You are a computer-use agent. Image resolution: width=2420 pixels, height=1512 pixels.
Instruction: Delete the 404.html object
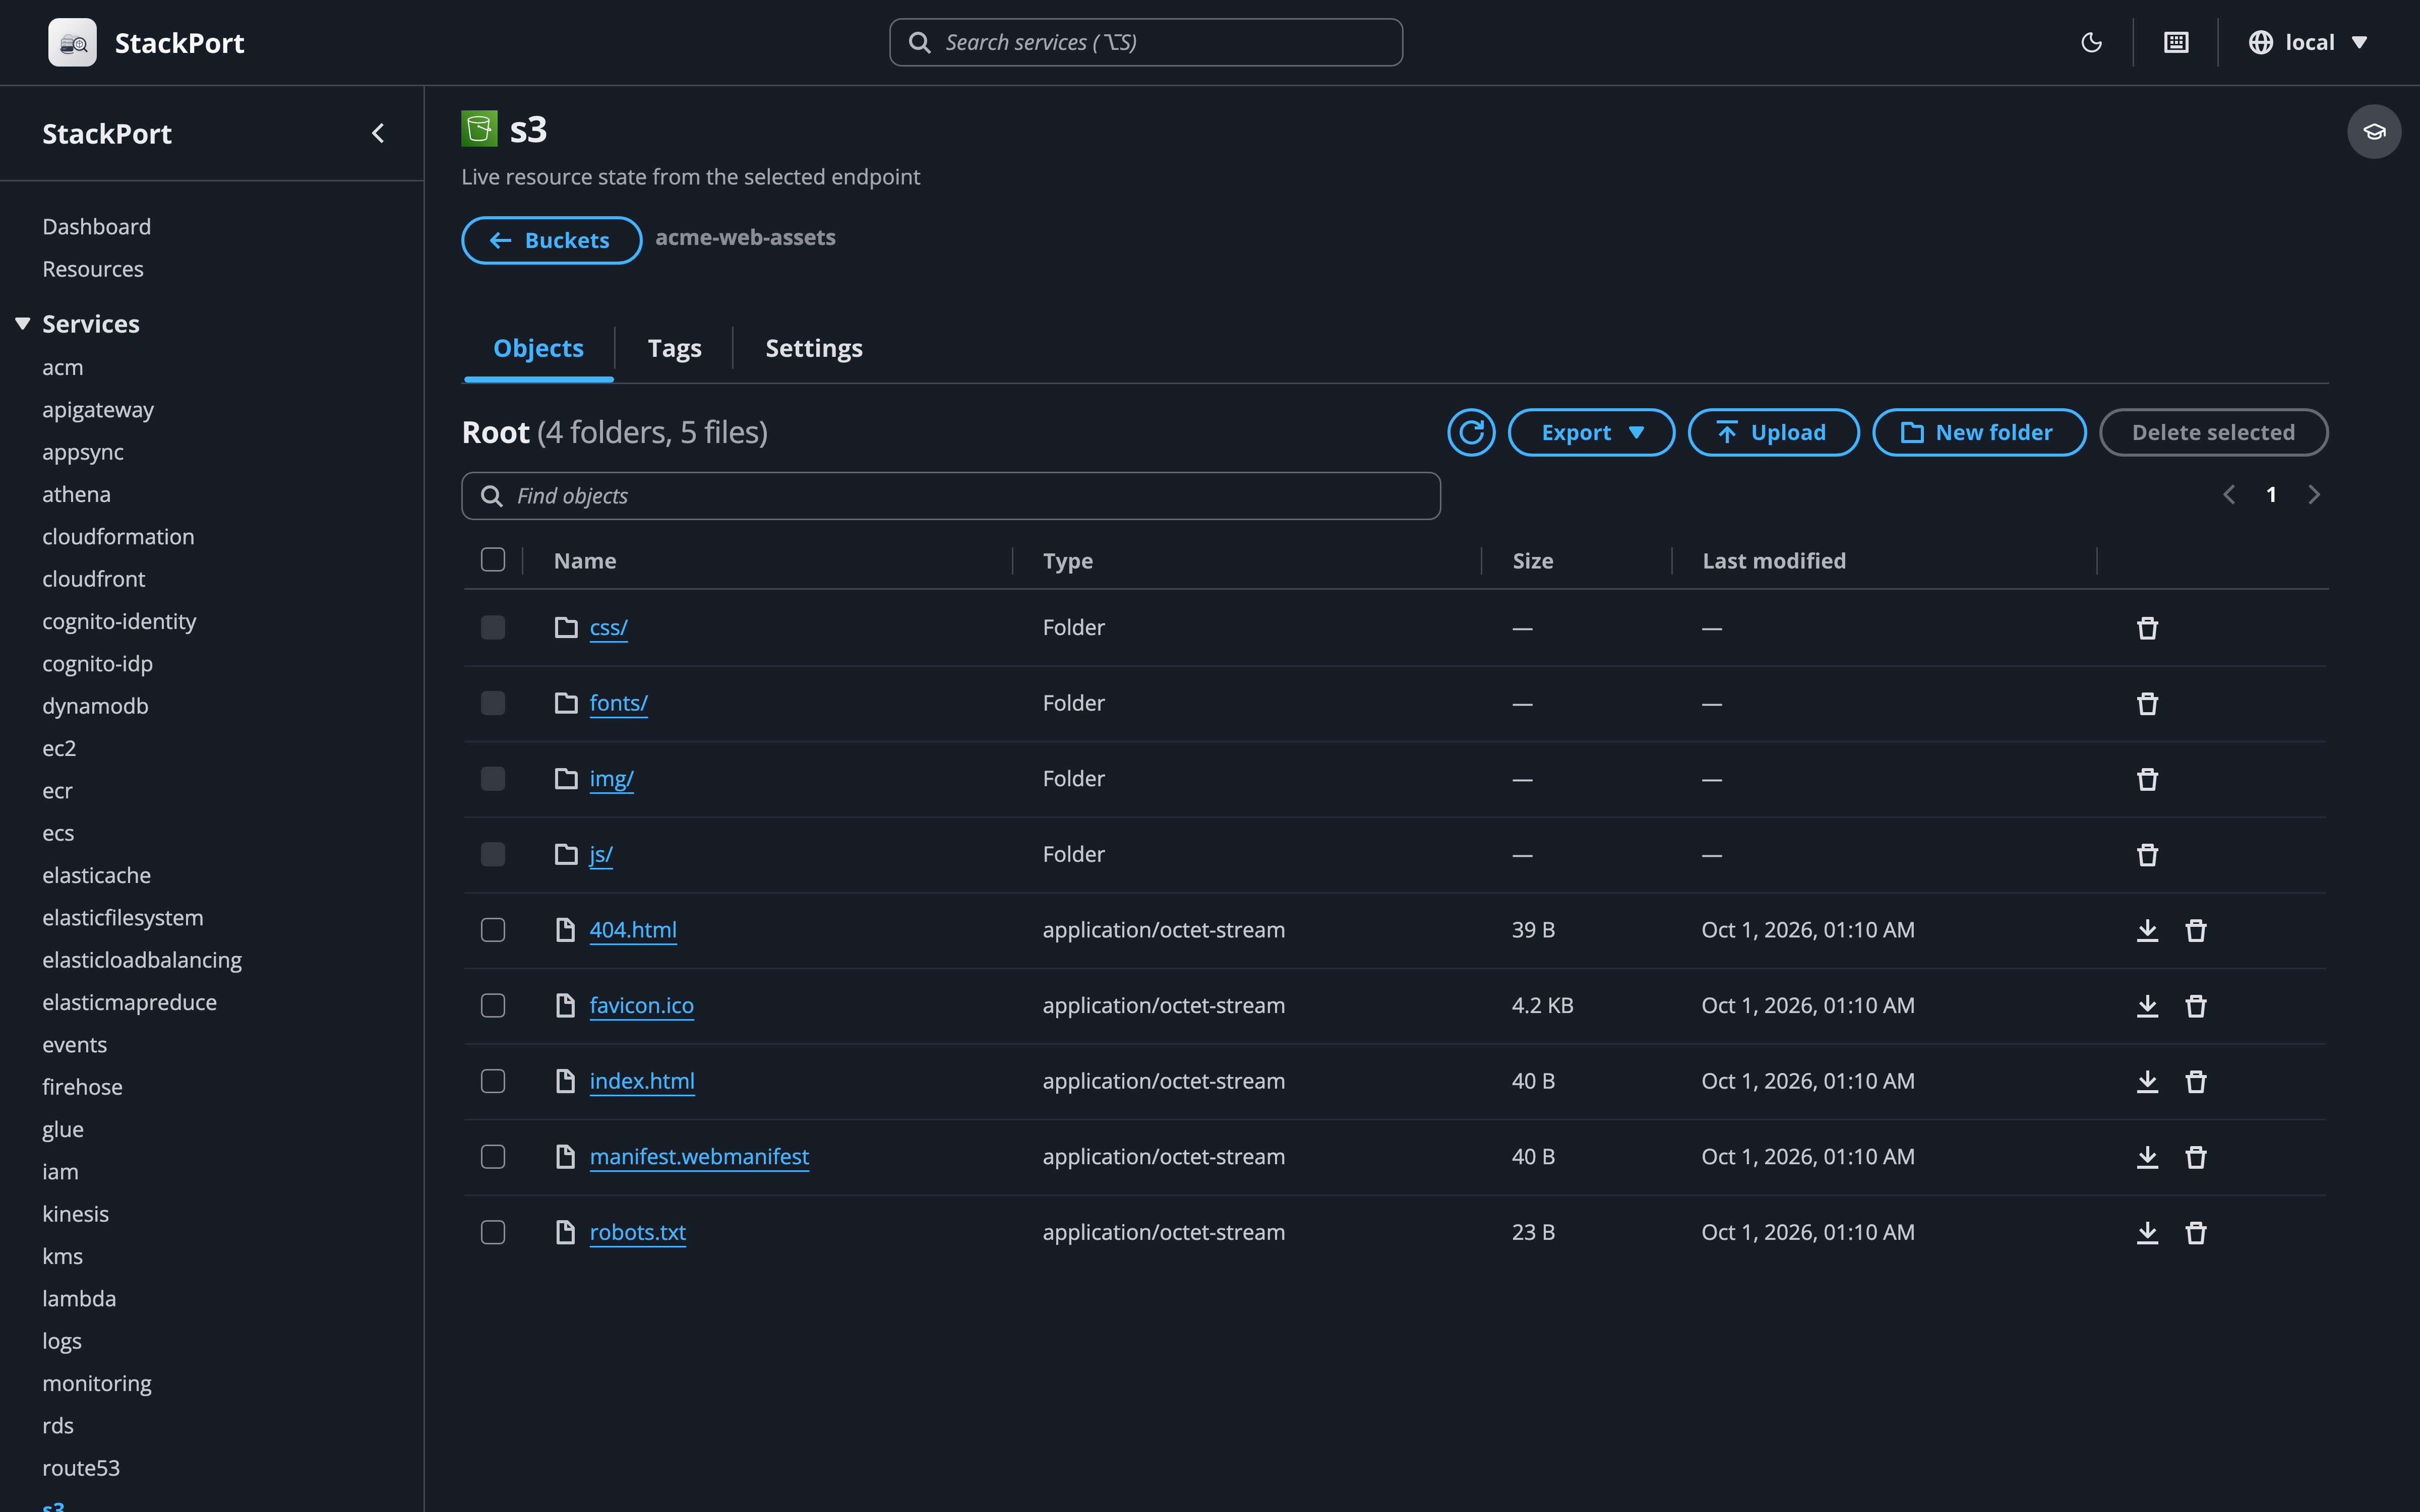pyautogui.click(x=2196, y=930)
